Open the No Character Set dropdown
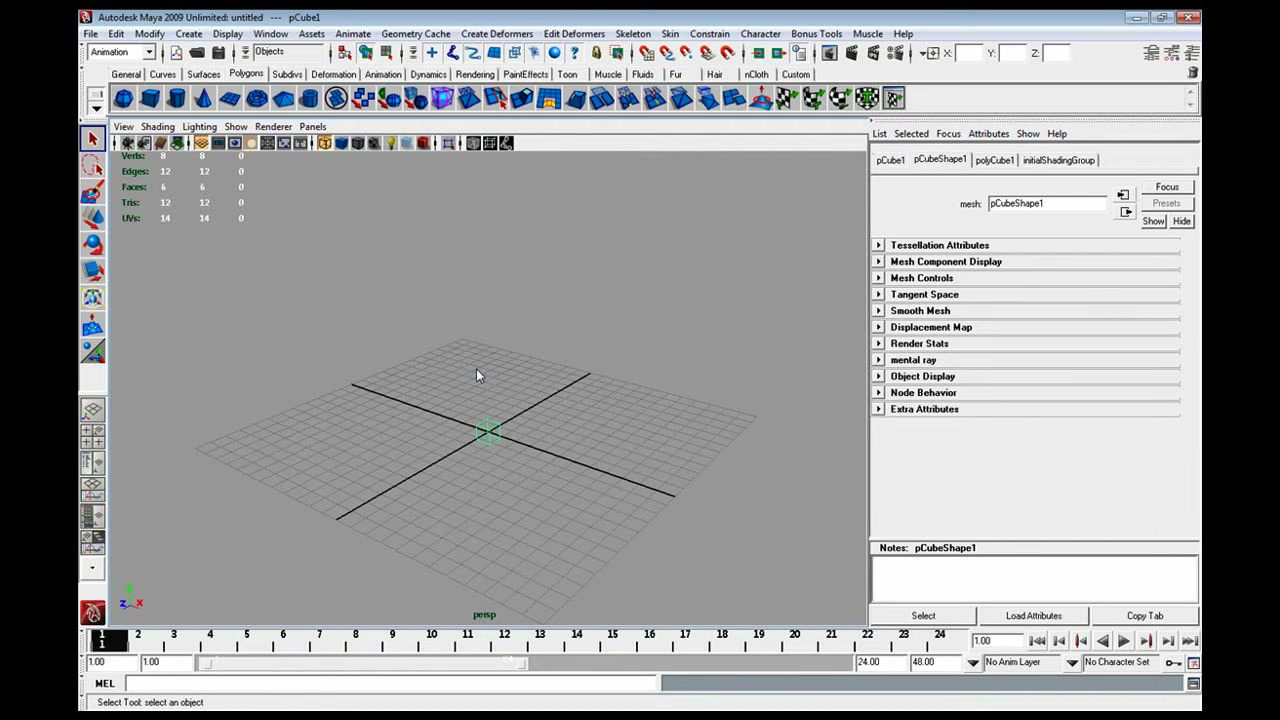 (1072, 662)
